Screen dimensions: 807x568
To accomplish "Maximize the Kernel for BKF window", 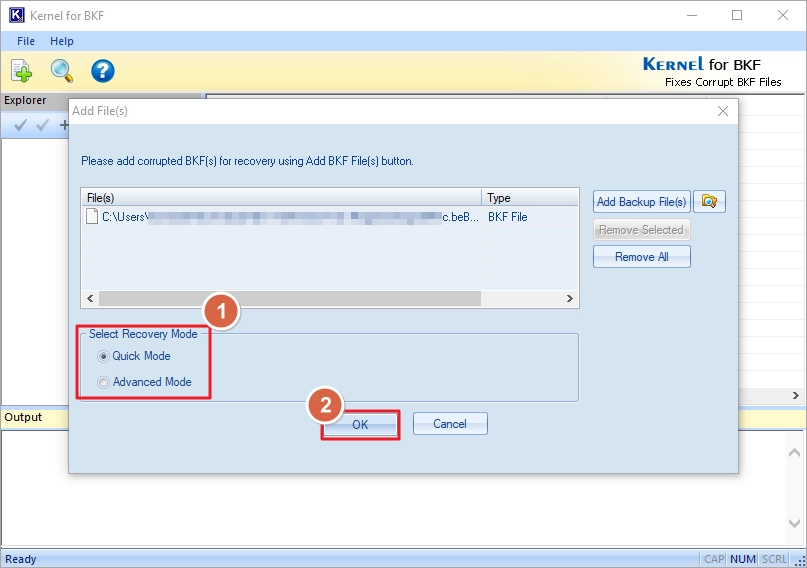I will 737,15.
